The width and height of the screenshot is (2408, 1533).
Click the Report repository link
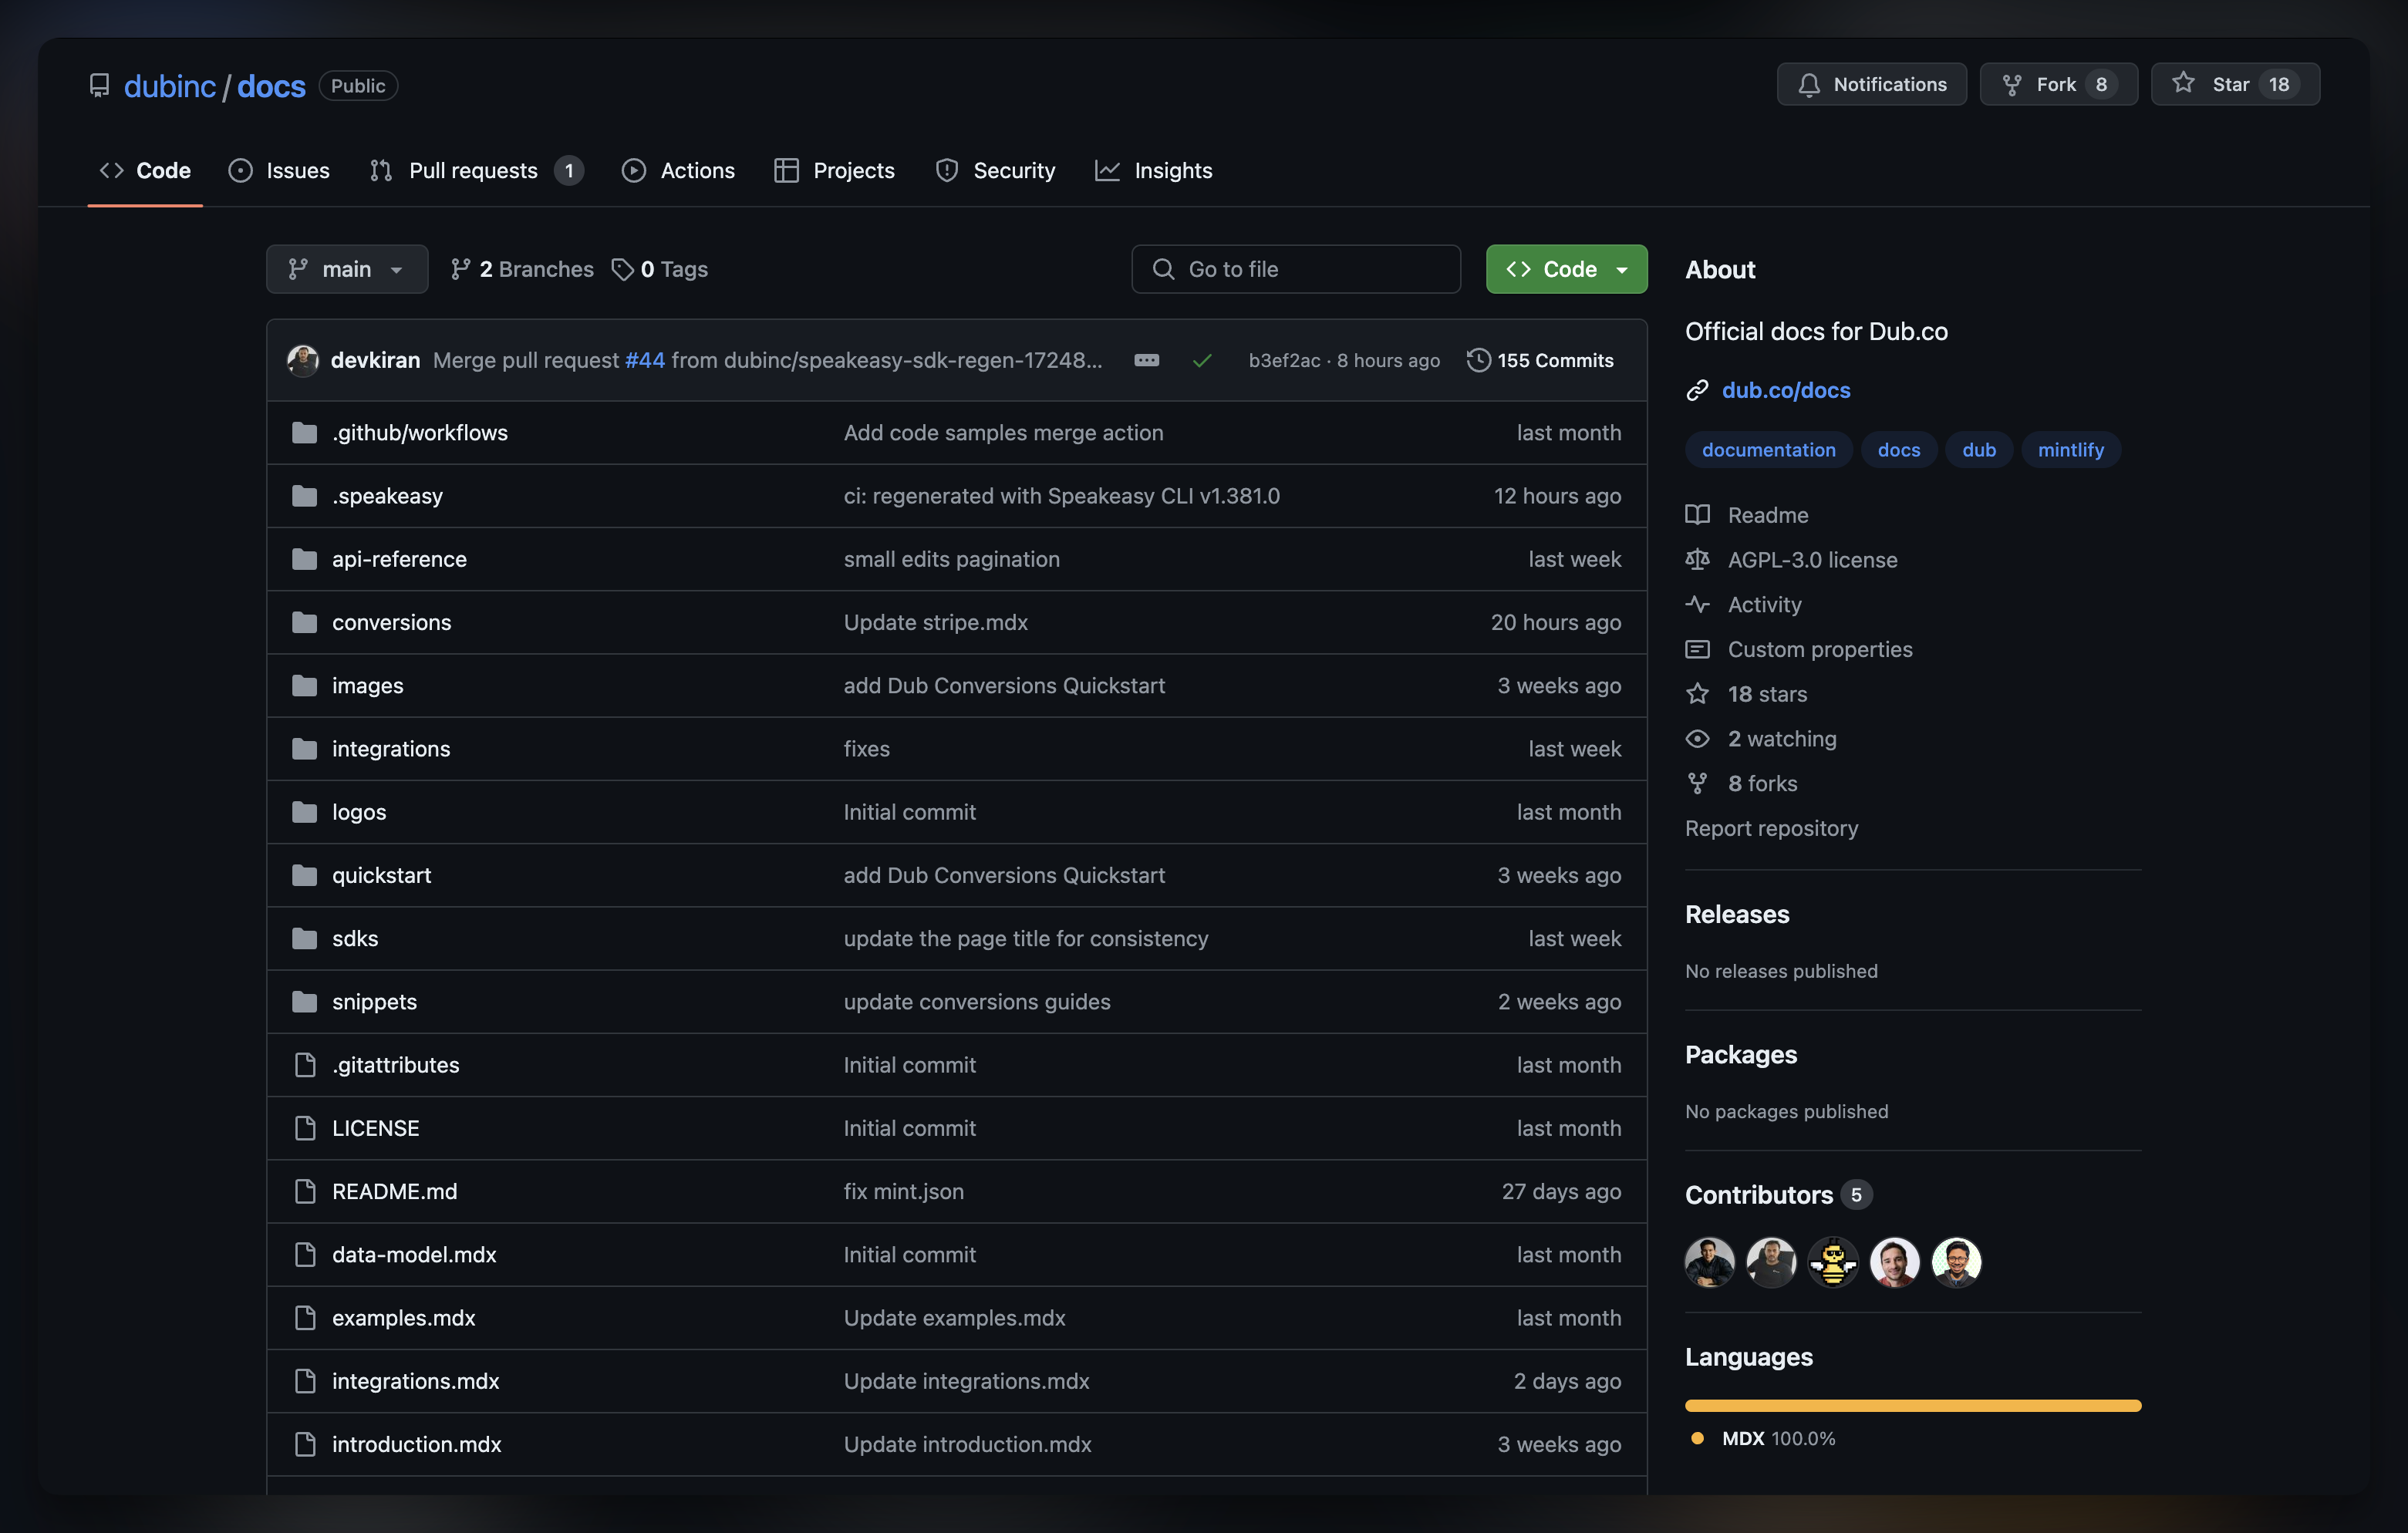coord(1771,828)
